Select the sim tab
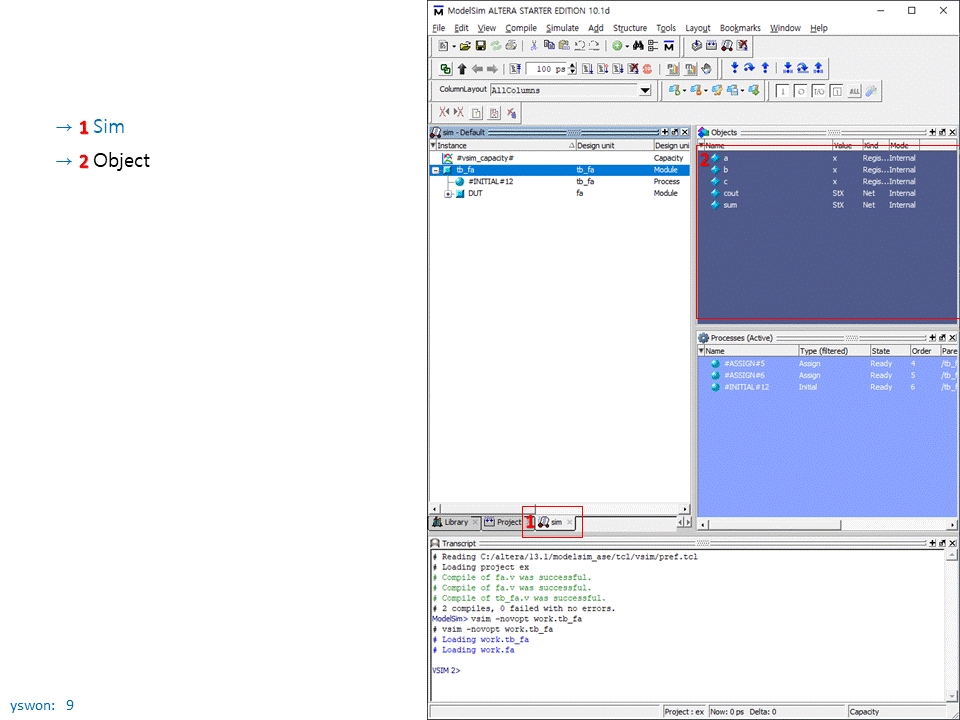Viewport: 960px width, 720px height. point(556,522)
